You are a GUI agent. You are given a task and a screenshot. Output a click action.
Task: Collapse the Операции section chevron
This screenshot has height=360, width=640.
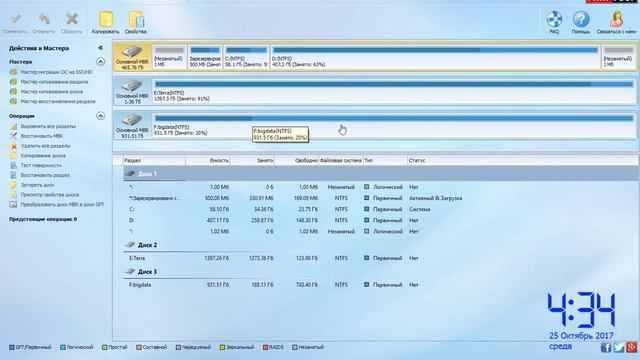click(x=100, y=116)
